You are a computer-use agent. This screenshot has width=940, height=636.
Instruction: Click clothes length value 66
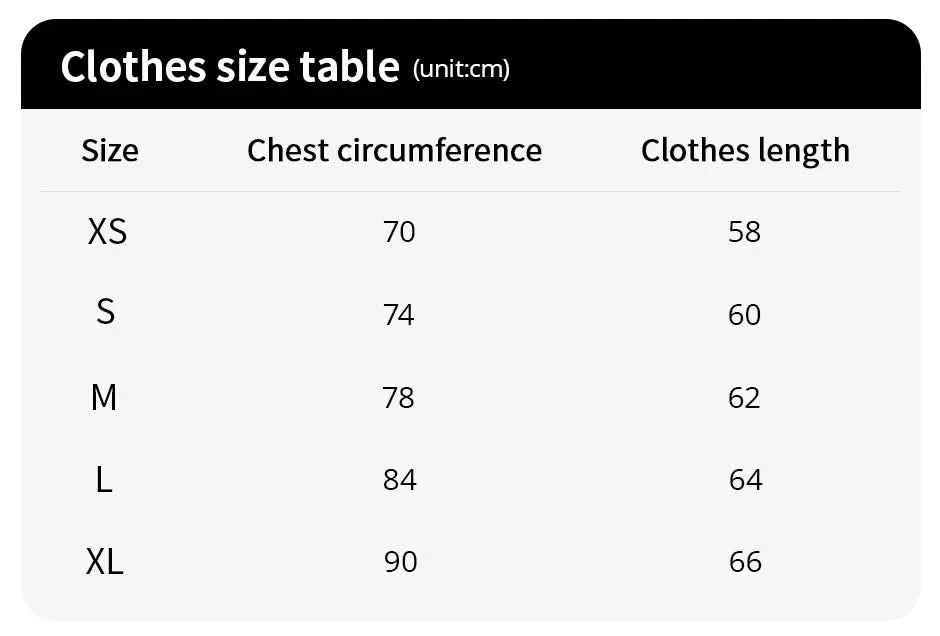tap(746, 562)
